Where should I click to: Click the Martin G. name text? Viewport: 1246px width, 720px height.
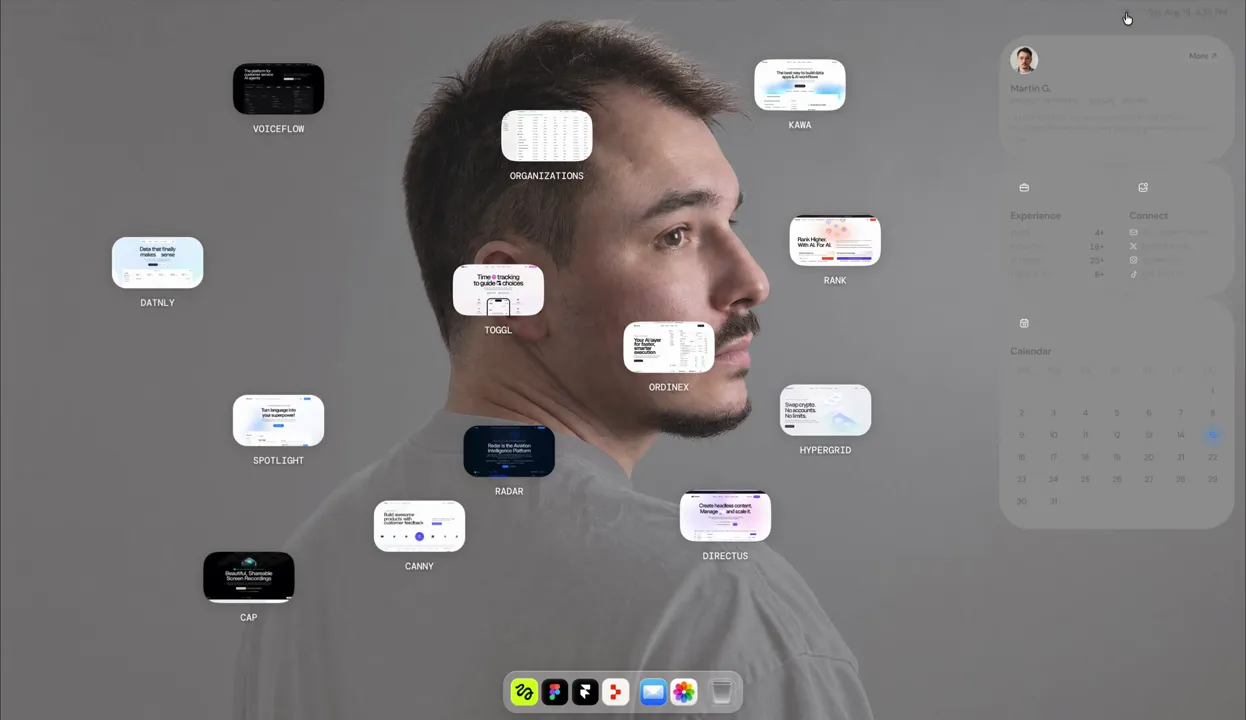tap(1030, 88)
